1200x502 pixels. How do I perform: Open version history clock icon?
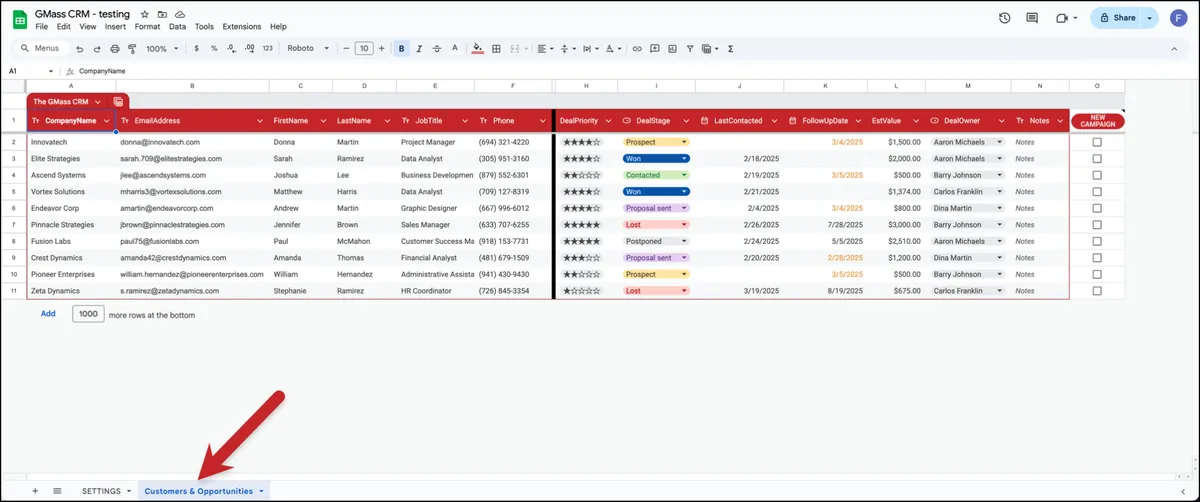coord(1004,18)
